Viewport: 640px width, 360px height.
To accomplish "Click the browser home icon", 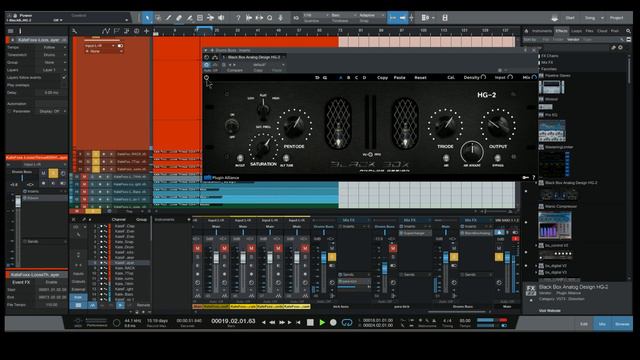I will coord(527,31).
